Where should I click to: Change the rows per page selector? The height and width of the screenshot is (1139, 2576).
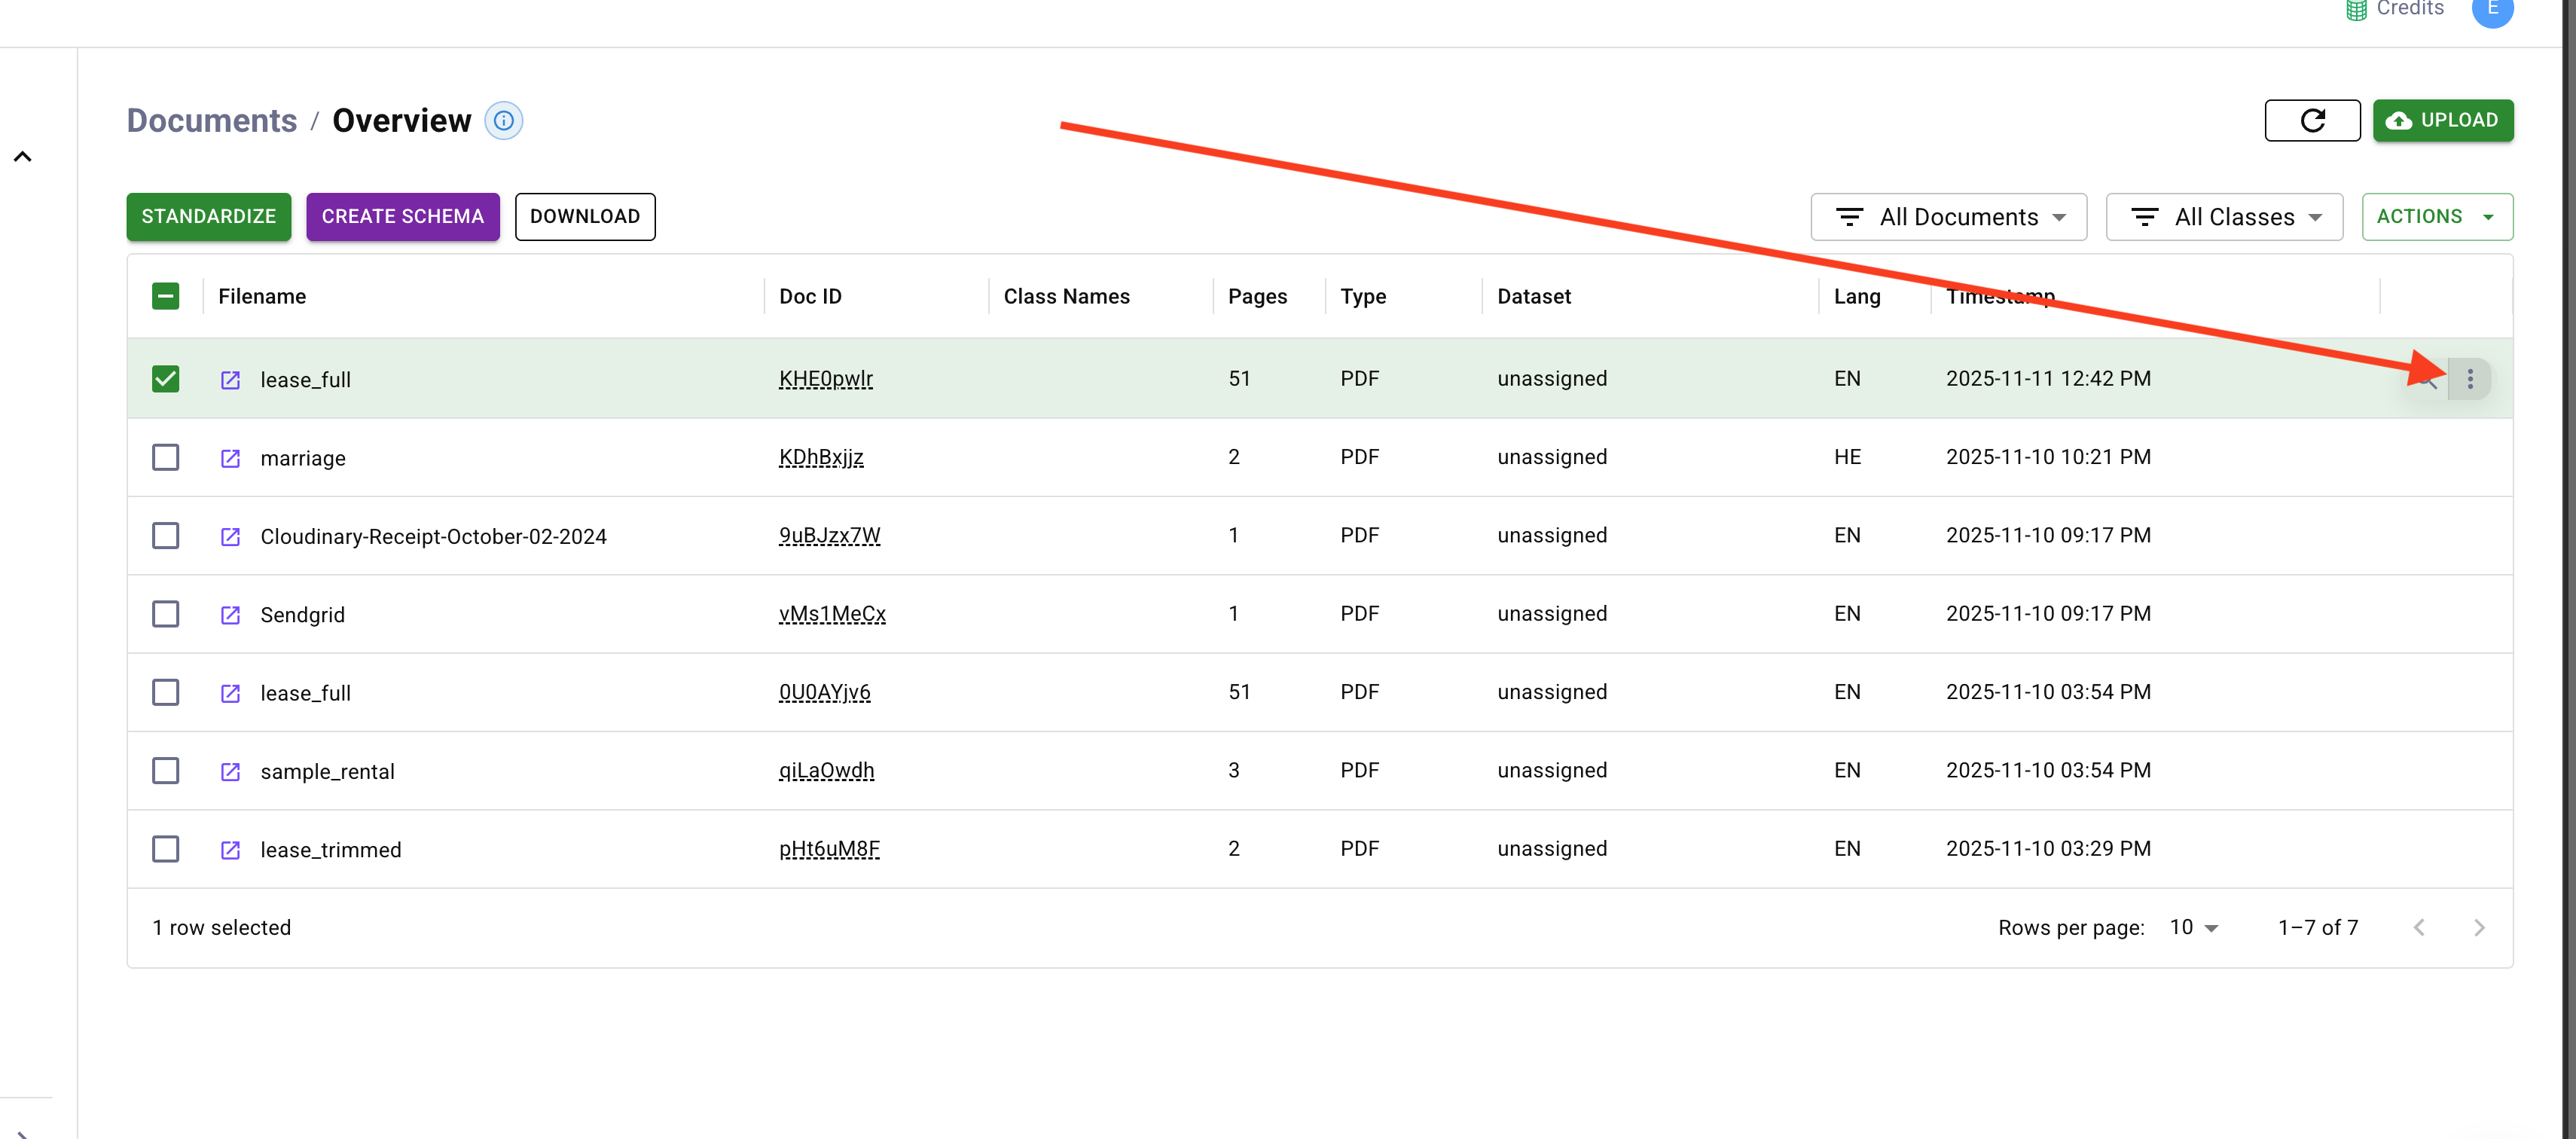tap(2194, 927)
